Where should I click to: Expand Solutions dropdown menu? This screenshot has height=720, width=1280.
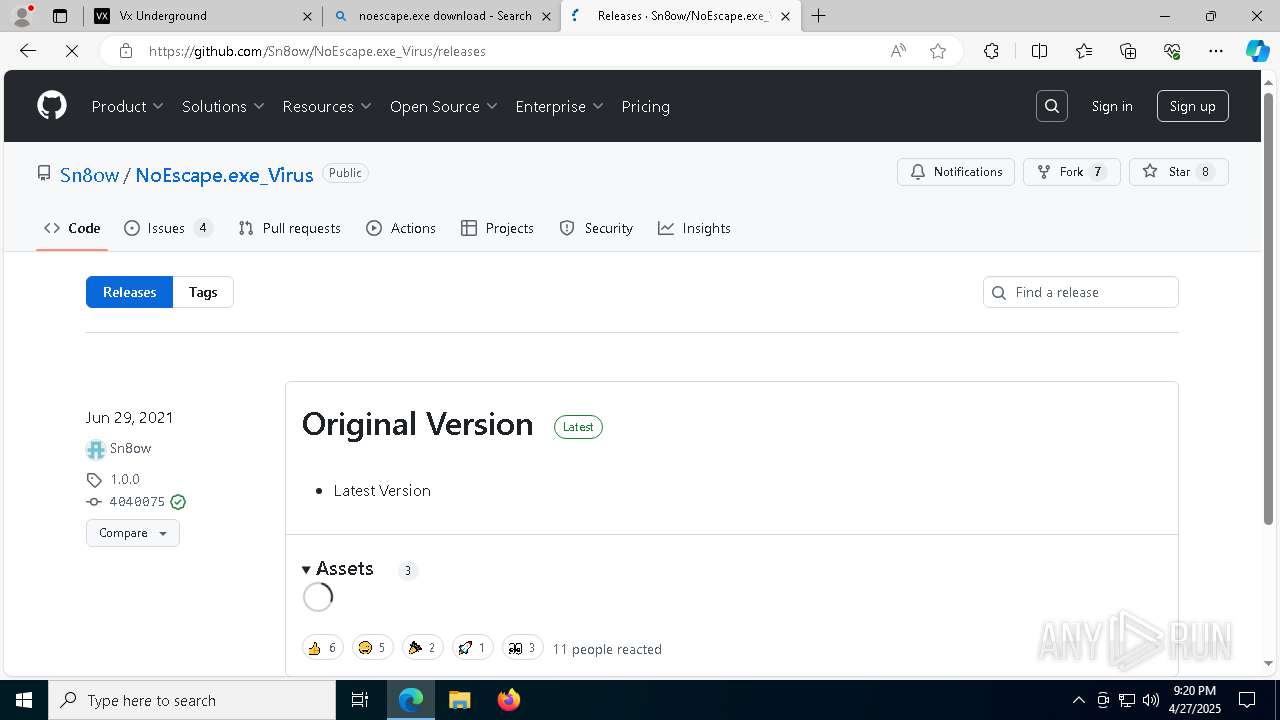click(223, 106)
